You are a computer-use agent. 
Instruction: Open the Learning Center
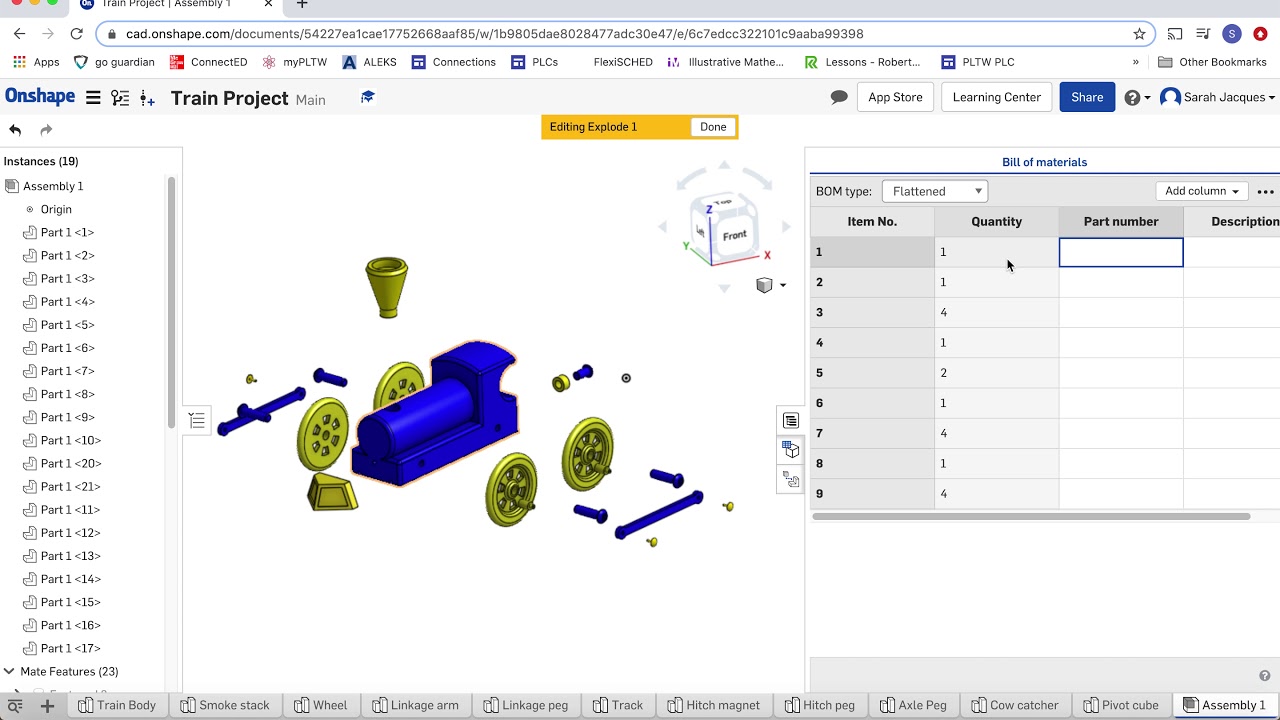coord(996,97)
